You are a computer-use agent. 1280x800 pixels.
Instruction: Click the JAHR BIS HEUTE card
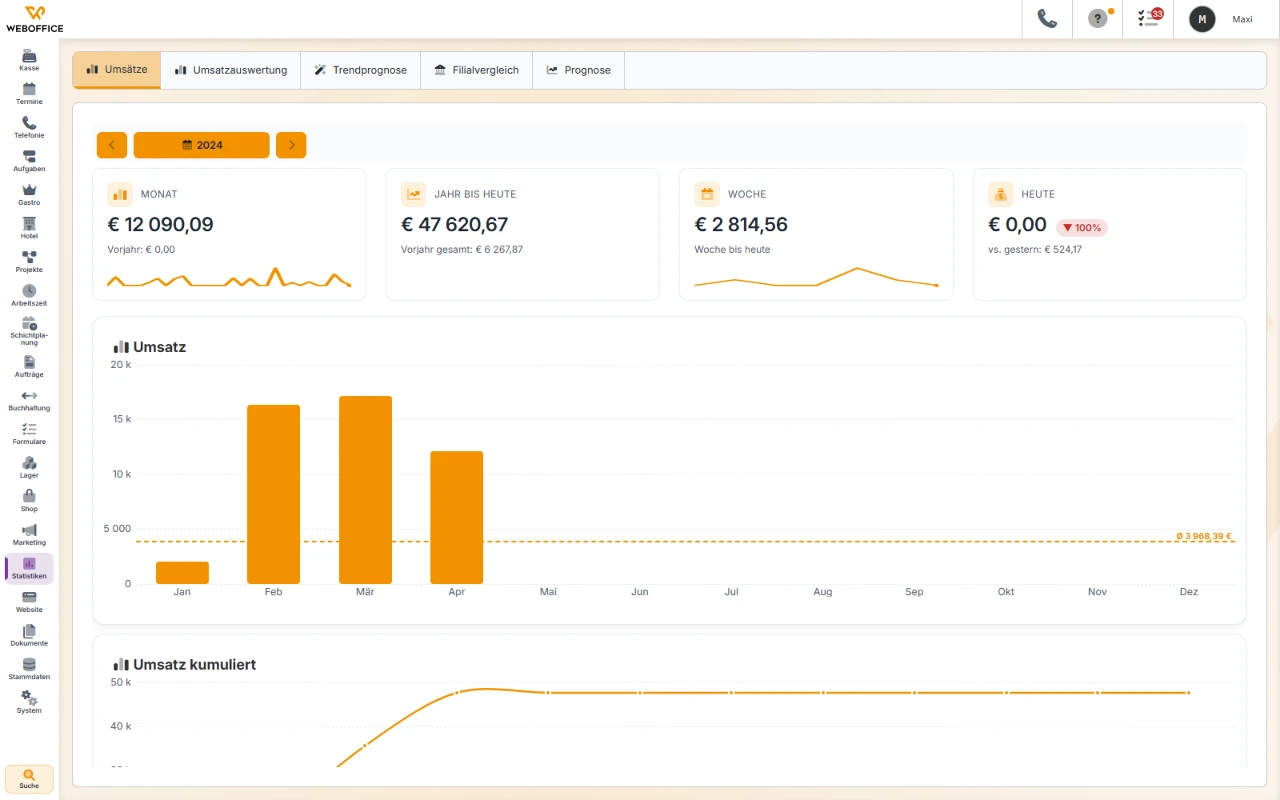pos(523,234)
